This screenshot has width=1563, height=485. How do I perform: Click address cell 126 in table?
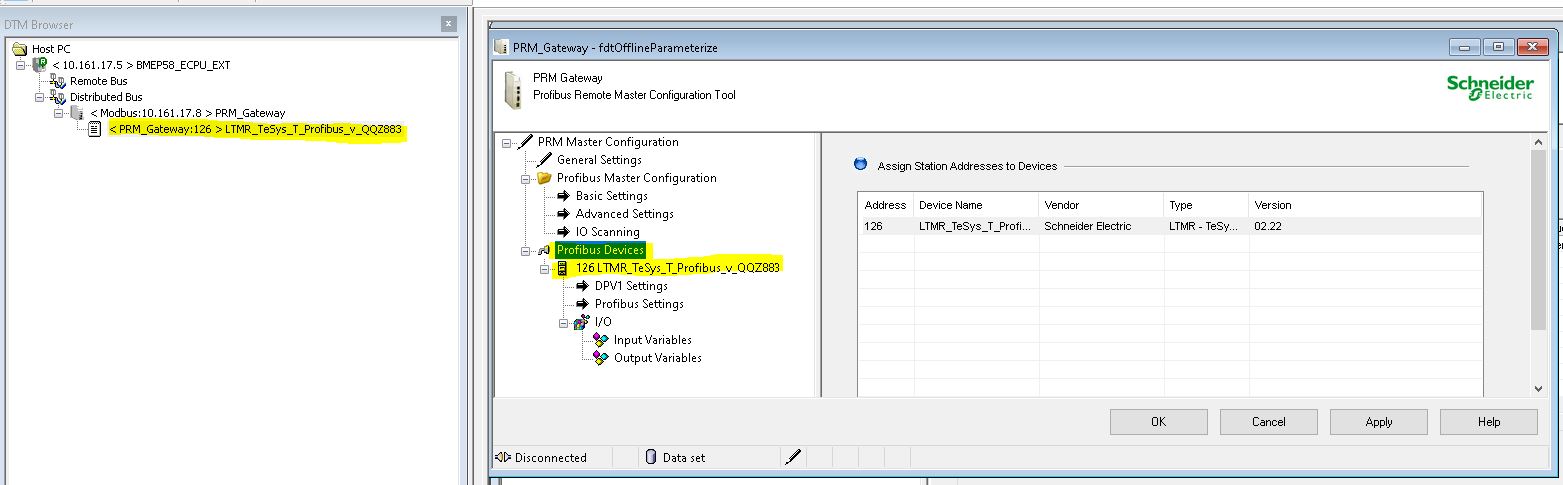point(885,226)
